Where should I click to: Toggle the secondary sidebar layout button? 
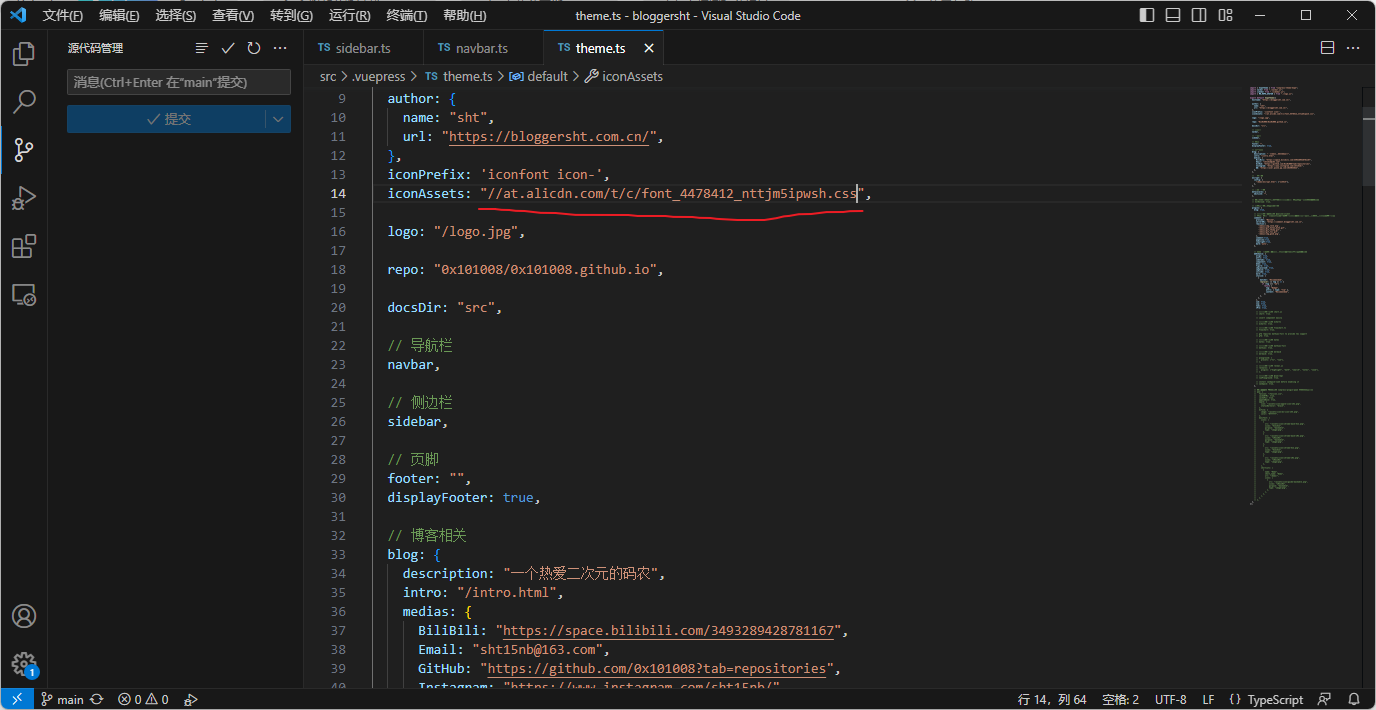pyautogui.click(x=1198, y=15)
